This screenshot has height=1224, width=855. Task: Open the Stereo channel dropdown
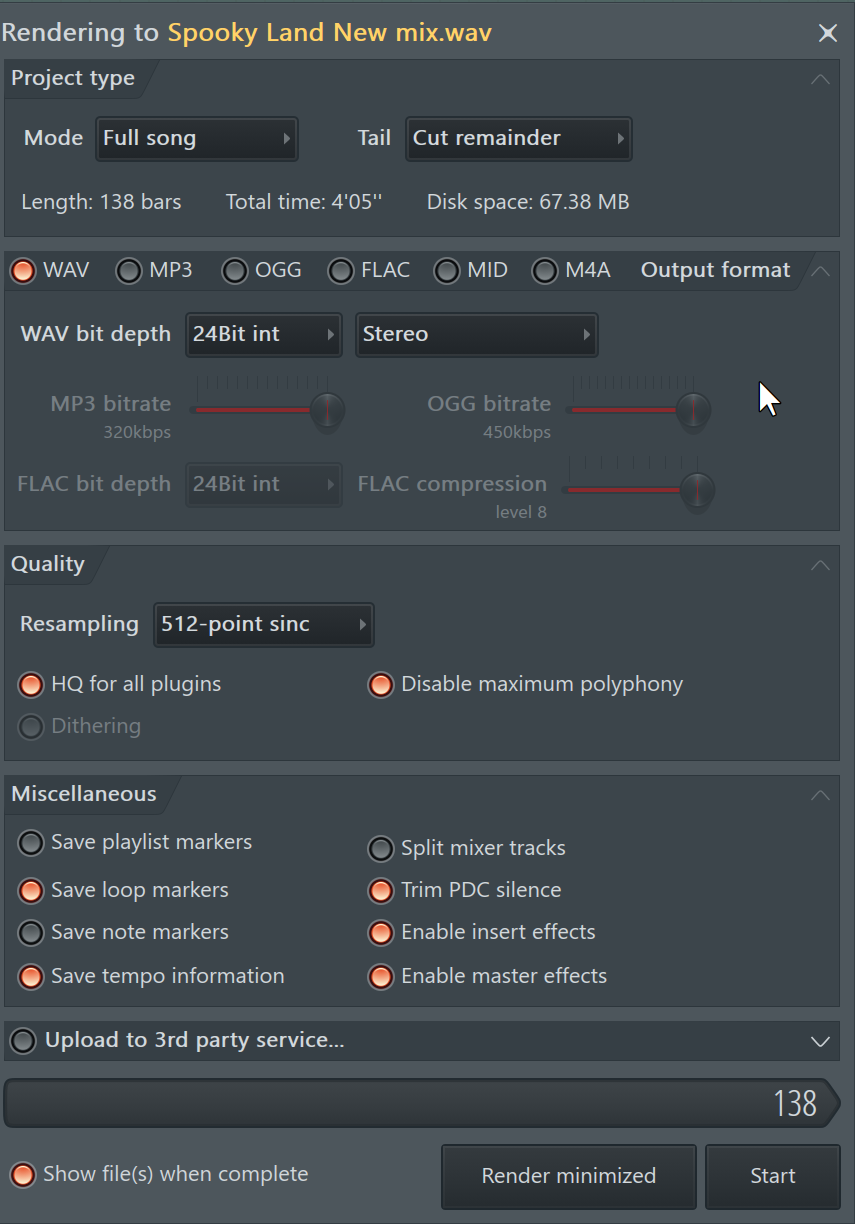point(476,334)
